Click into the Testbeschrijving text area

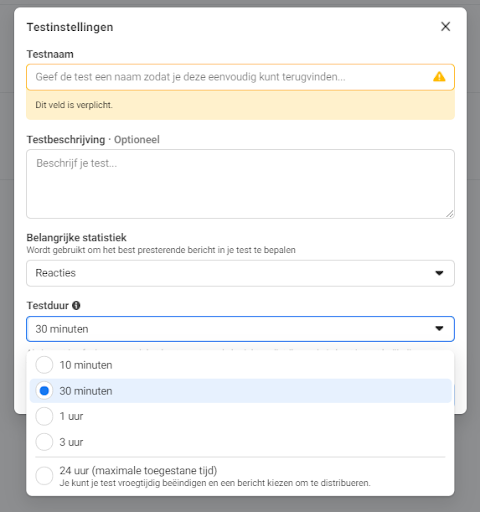click(x=240, y=184)
